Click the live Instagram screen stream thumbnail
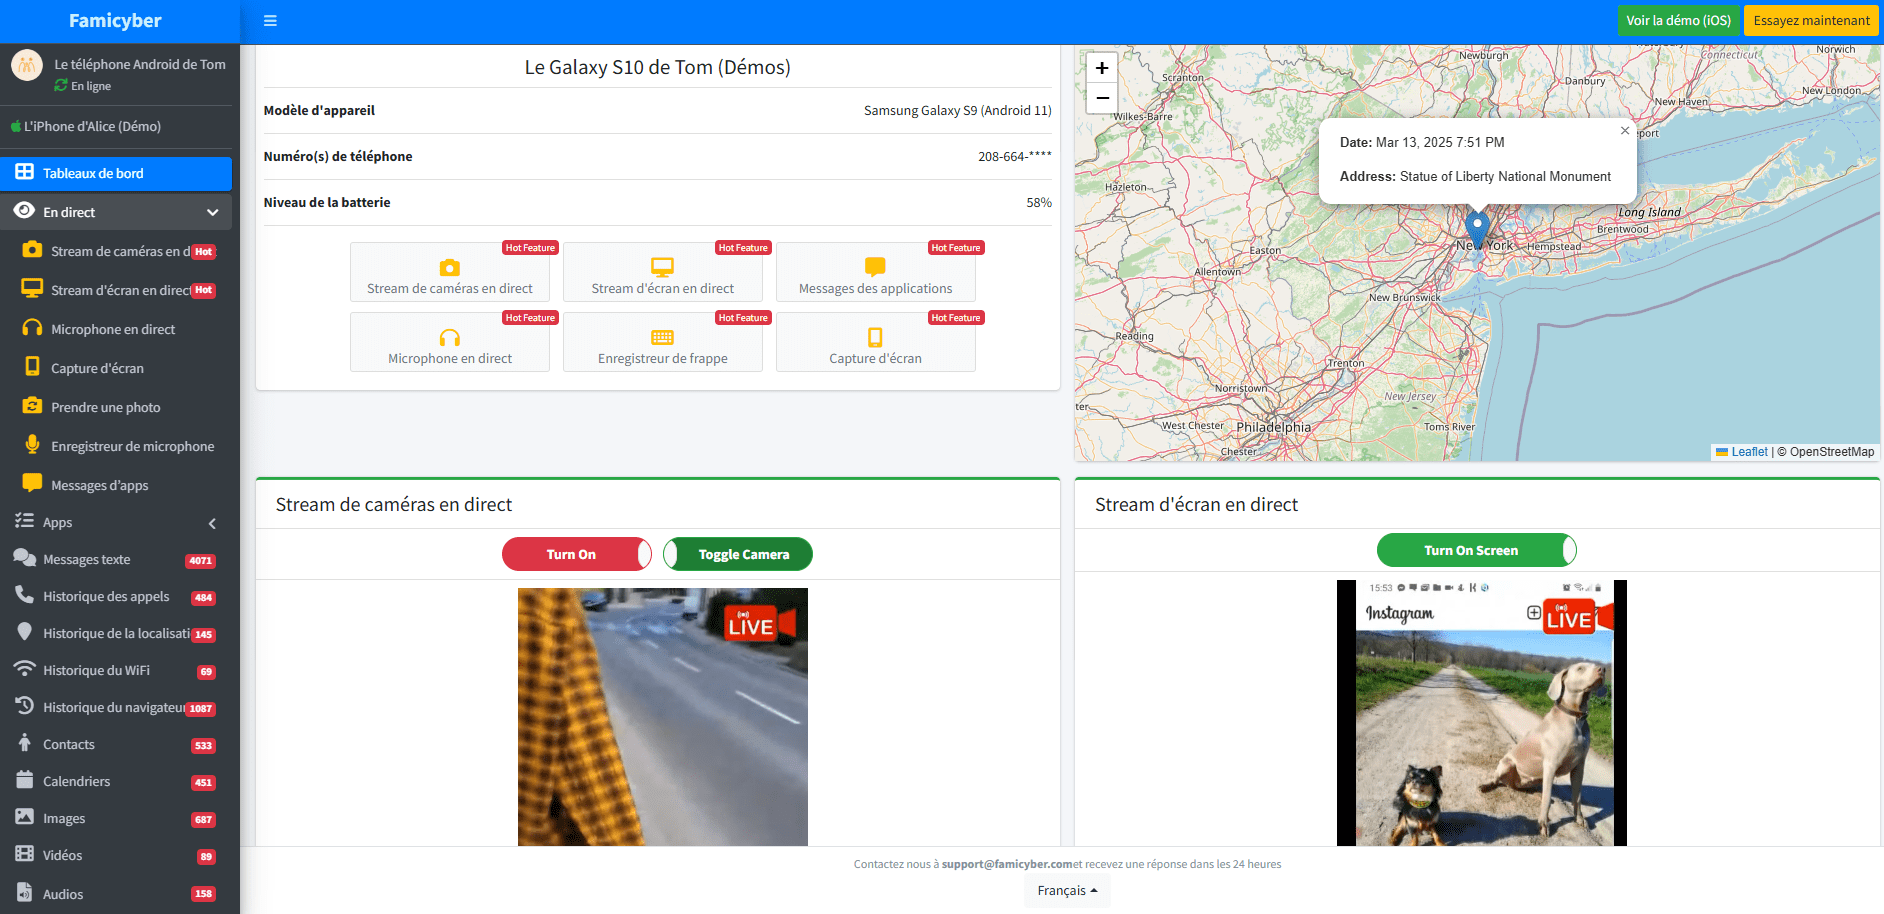 tap(1482, 713)
